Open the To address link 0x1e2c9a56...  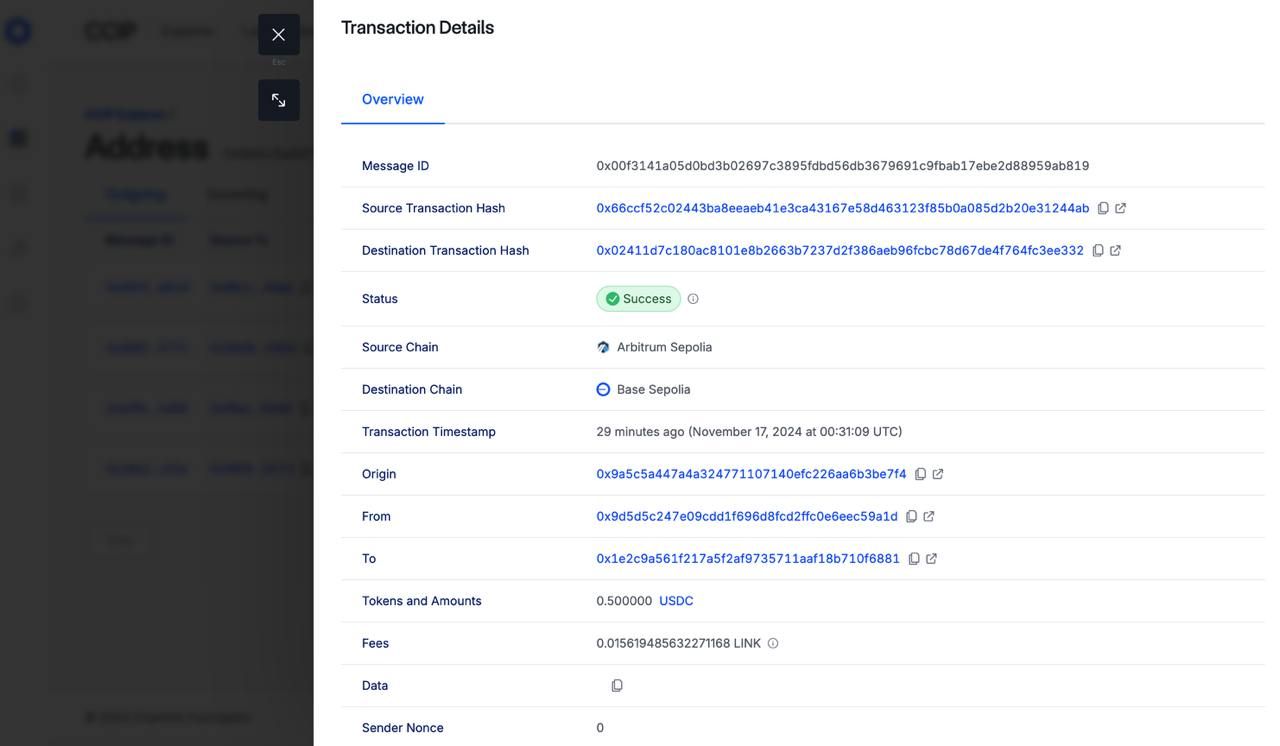[x=748, y=559]
